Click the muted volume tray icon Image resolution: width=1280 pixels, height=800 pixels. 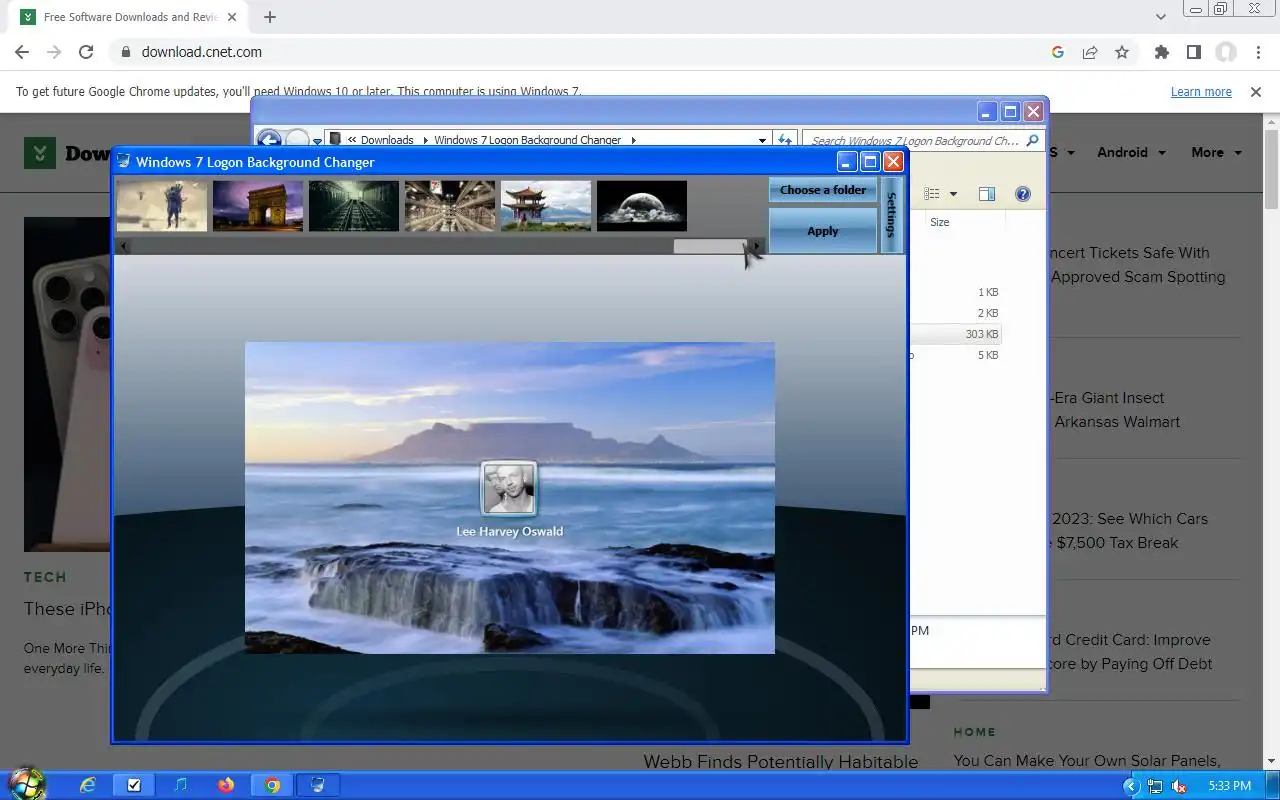click(1179, 786)
